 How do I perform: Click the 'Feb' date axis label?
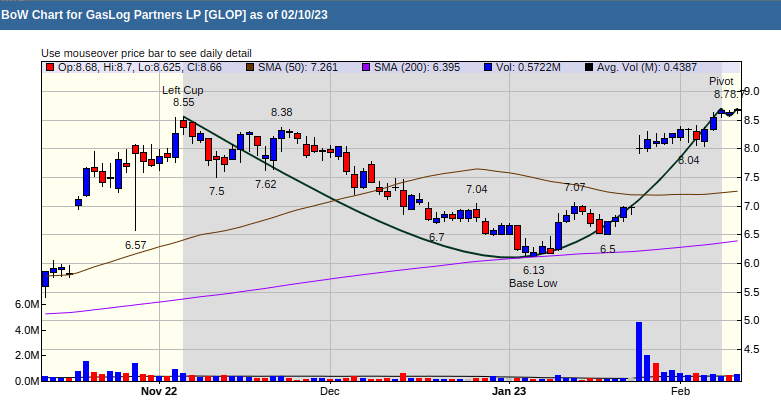pos(680,391)
